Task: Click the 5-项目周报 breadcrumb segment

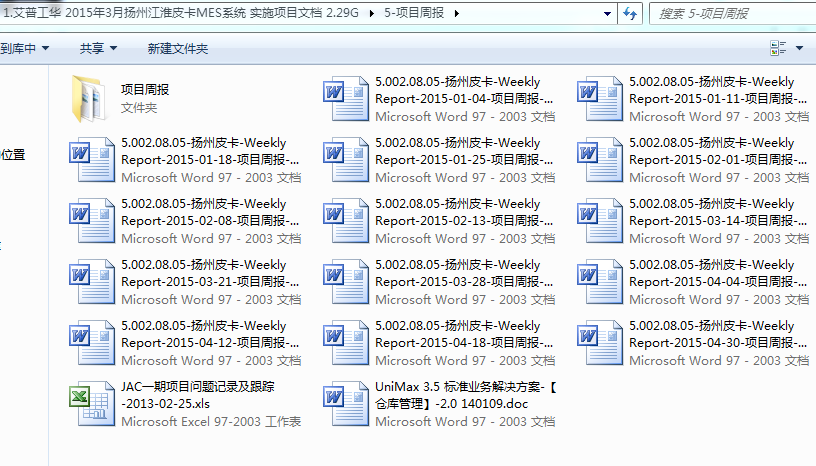Action: point(414,13)
